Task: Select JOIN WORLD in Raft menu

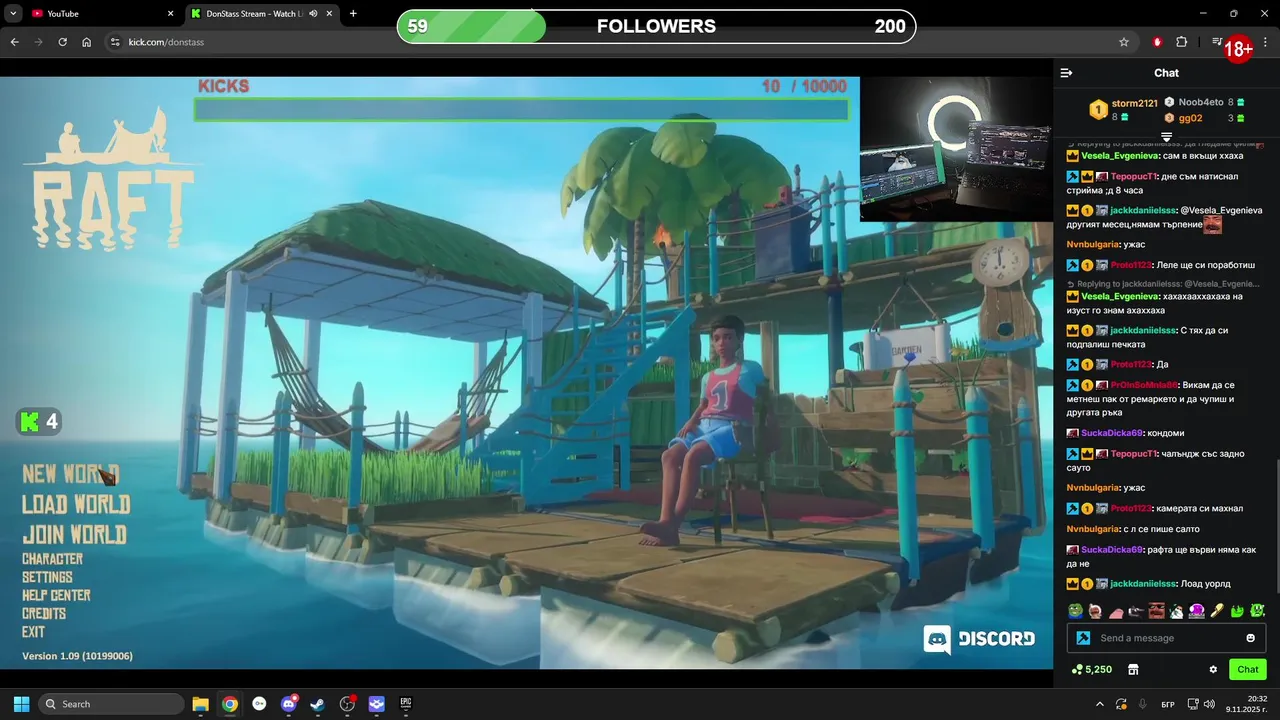Action: click(x=74, y=534)
